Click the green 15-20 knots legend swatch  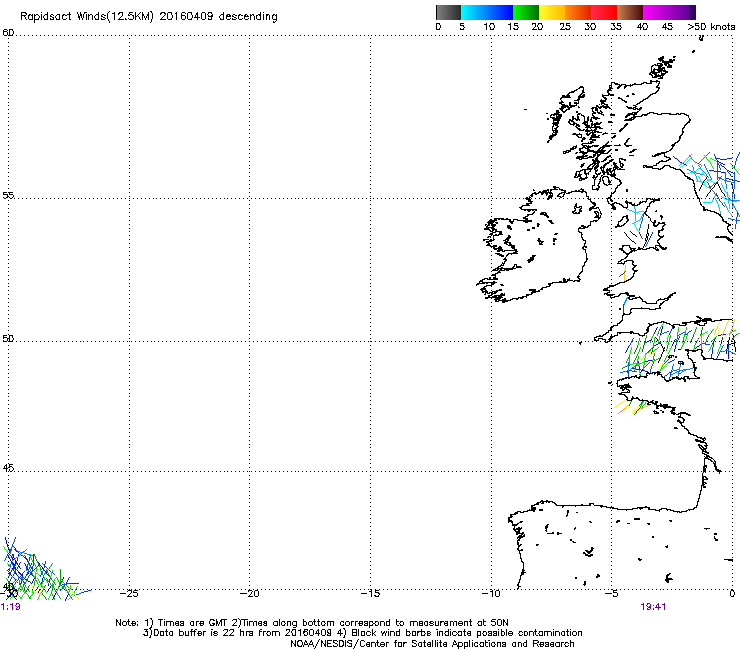(526, 13)
